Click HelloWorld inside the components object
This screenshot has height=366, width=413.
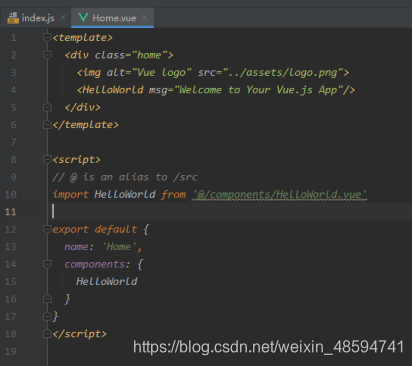pyautogui.click(x=107, y=282)
